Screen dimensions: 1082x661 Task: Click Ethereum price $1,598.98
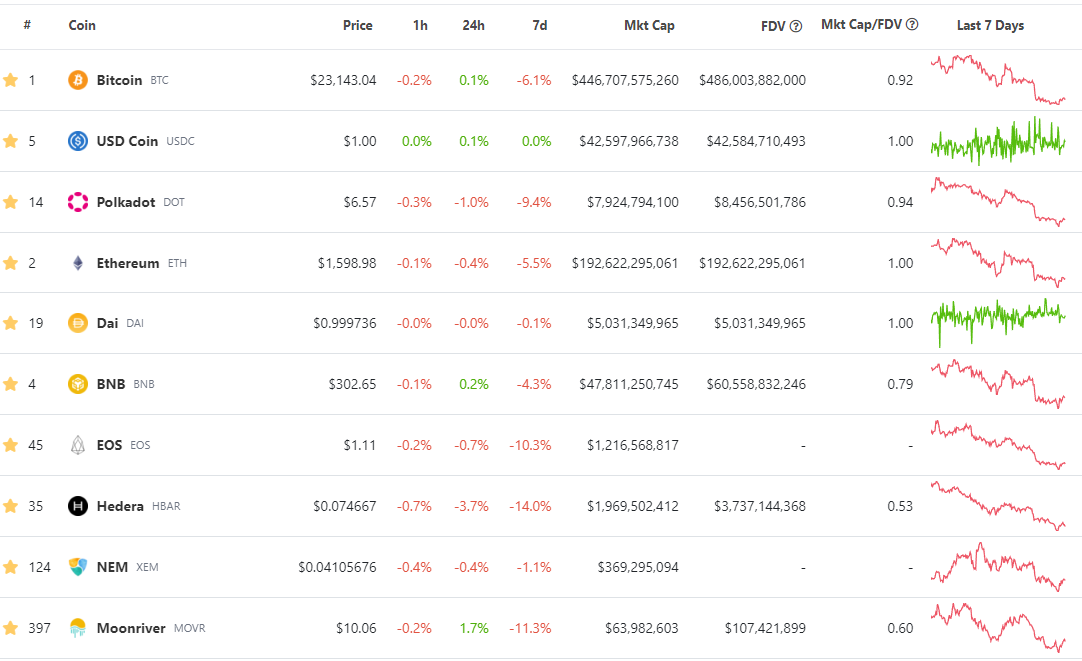[347, 263]
